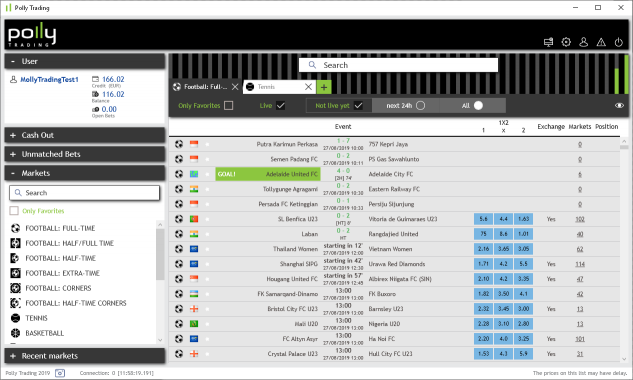Open the layout monitor icon in header
Screen dimensions: 633x380
click(548, 42)
